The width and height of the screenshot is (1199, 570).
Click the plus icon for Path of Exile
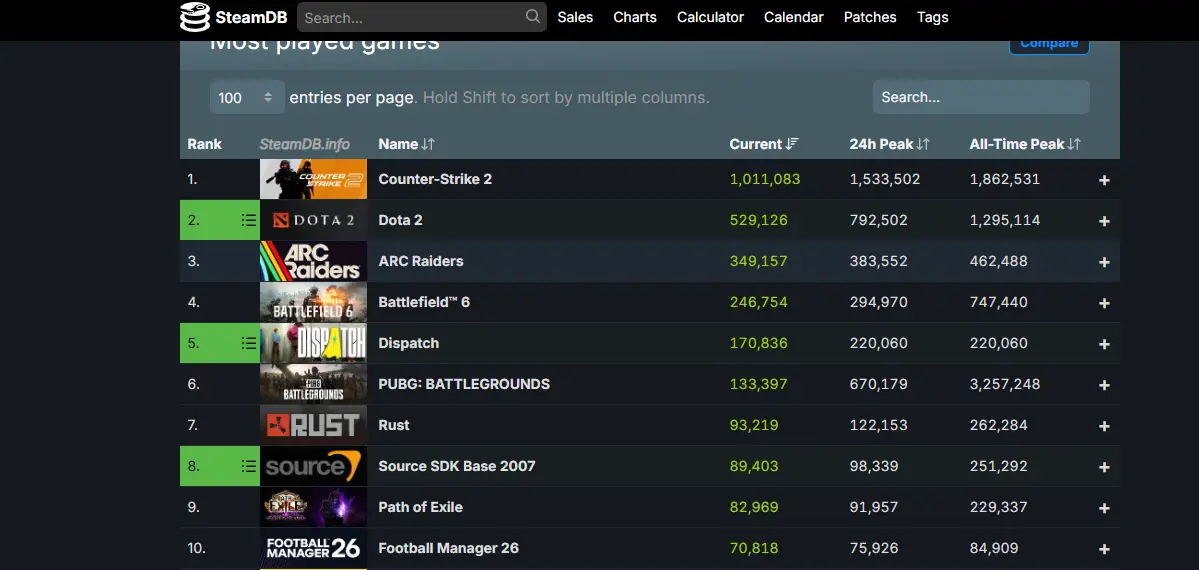1104,508
